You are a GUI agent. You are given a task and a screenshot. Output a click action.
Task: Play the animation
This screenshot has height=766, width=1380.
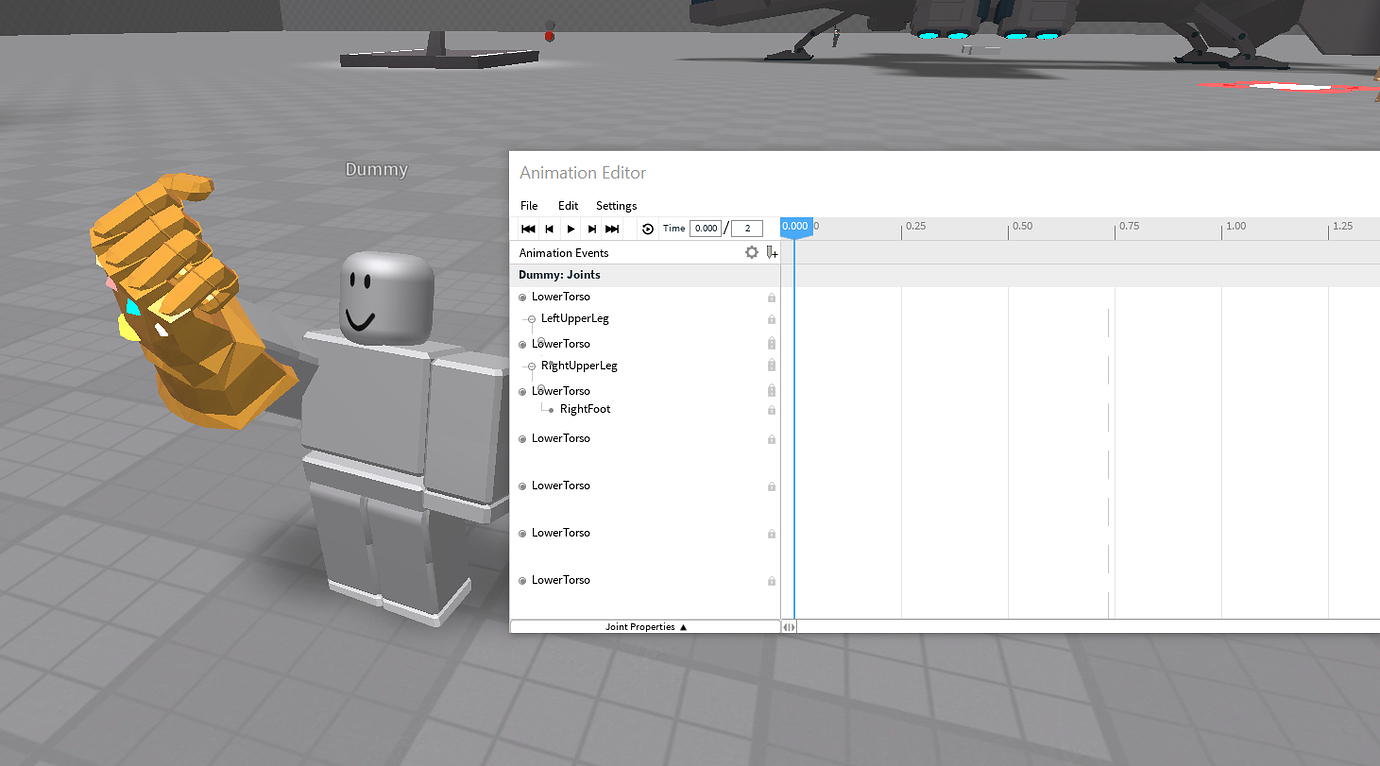(571, 229)
